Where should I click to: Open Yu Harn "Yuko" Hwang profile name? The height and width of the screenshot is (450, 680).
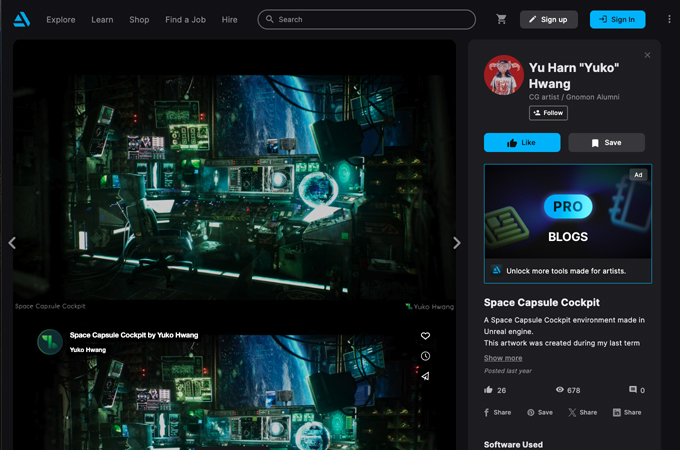574,75
